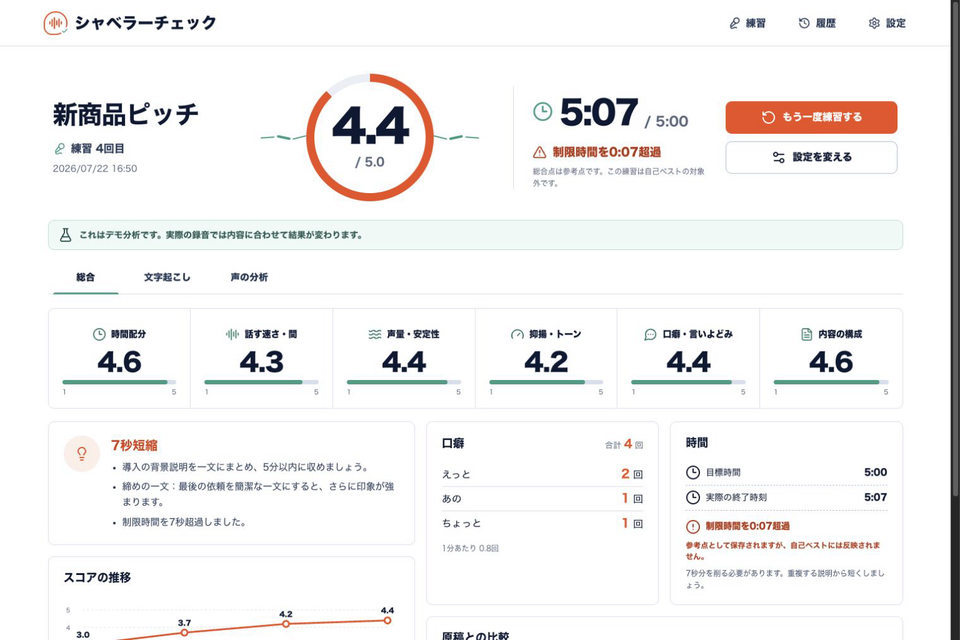Screen dimensions: 960x640
Task: Click the microphone icon beside 練習 4回目
Action: click(x=59, y=149)
